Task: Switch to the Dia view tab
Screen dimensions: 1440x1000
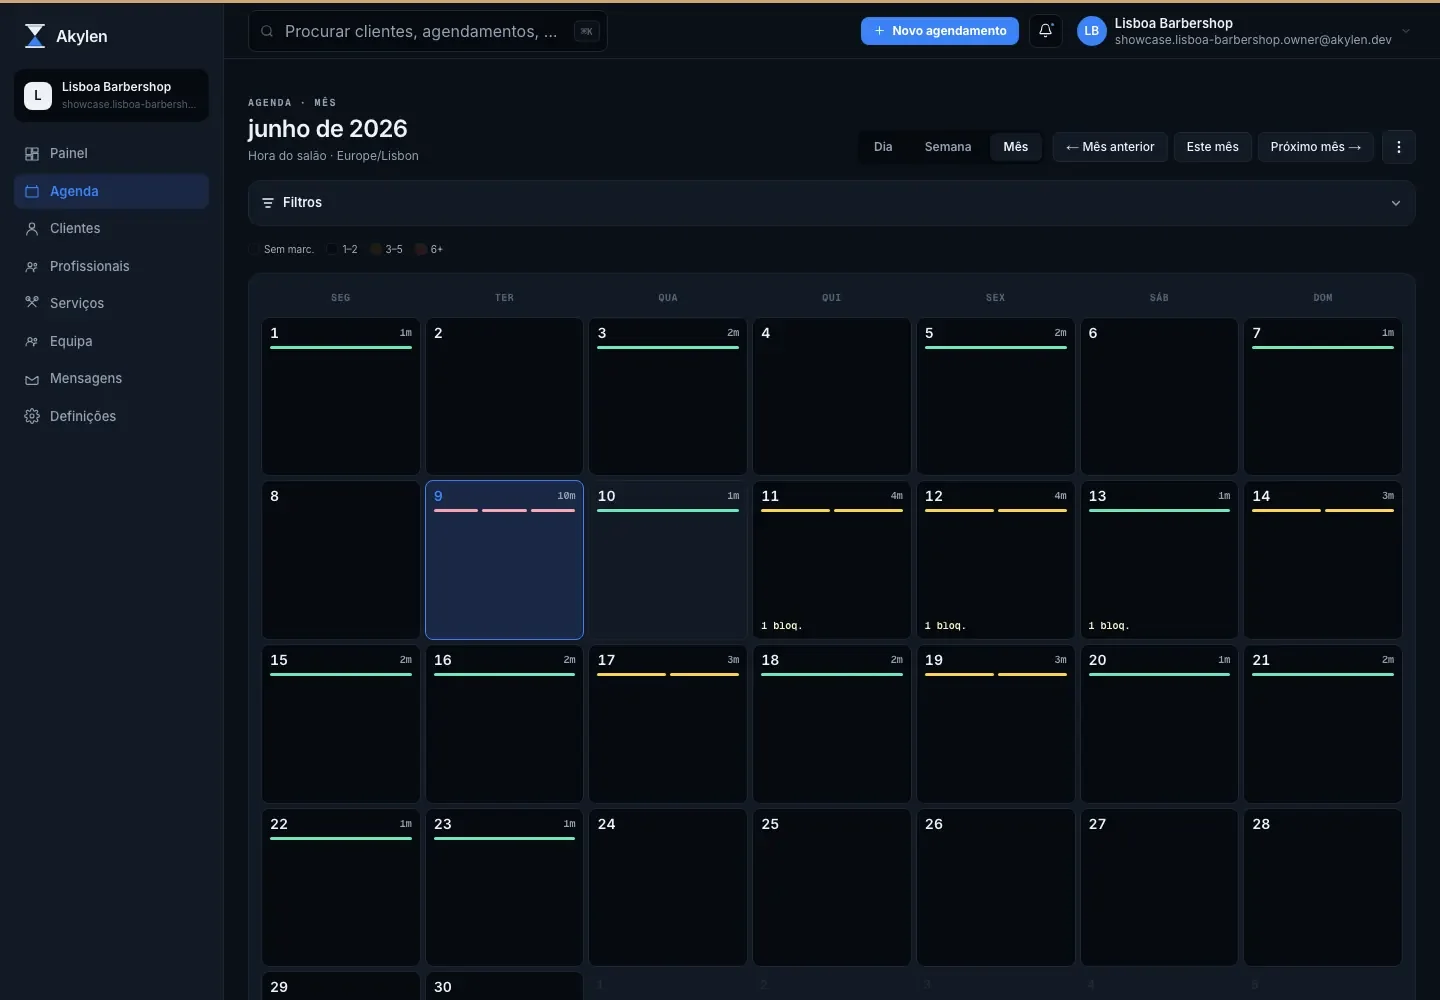Action: (883, 147)
